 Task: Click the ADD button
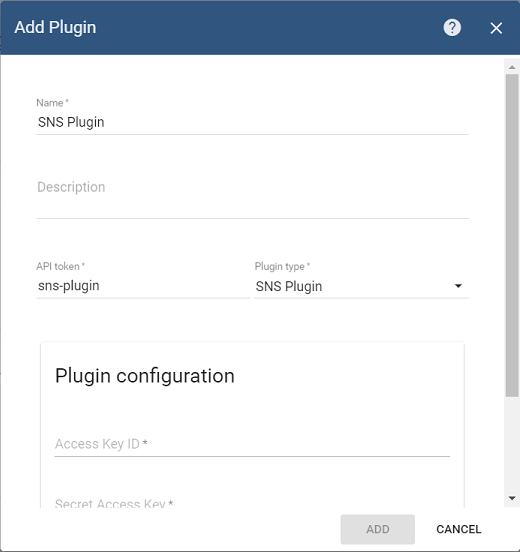pos(377,529)
